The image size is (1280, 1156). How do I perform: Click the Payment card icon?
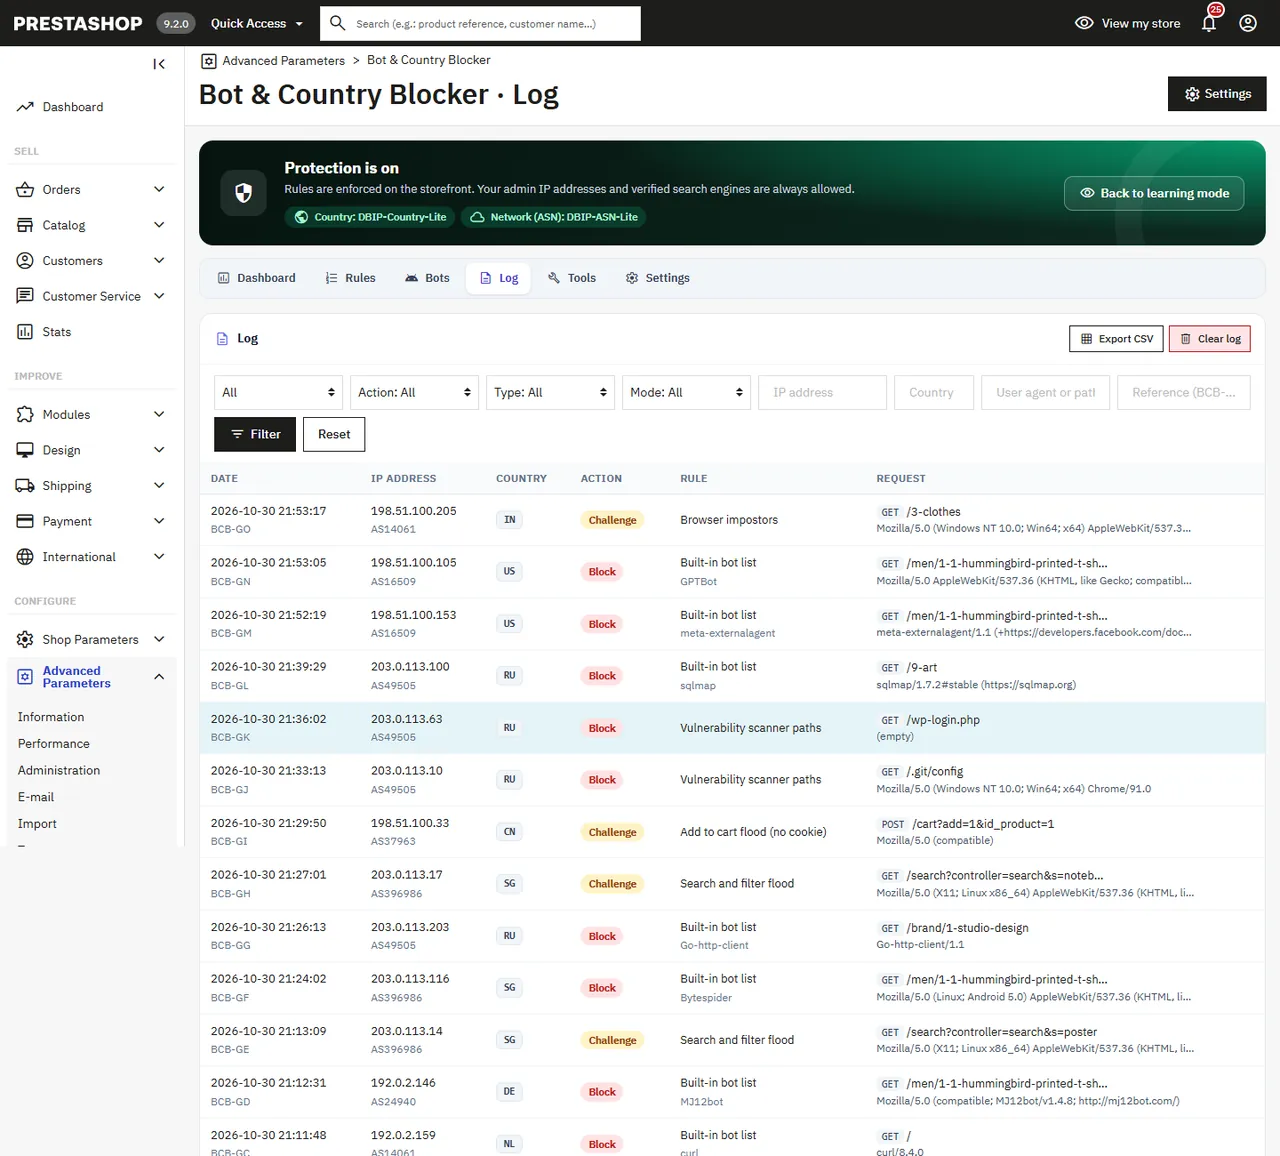pyautogui.click(x=25, y=521)
